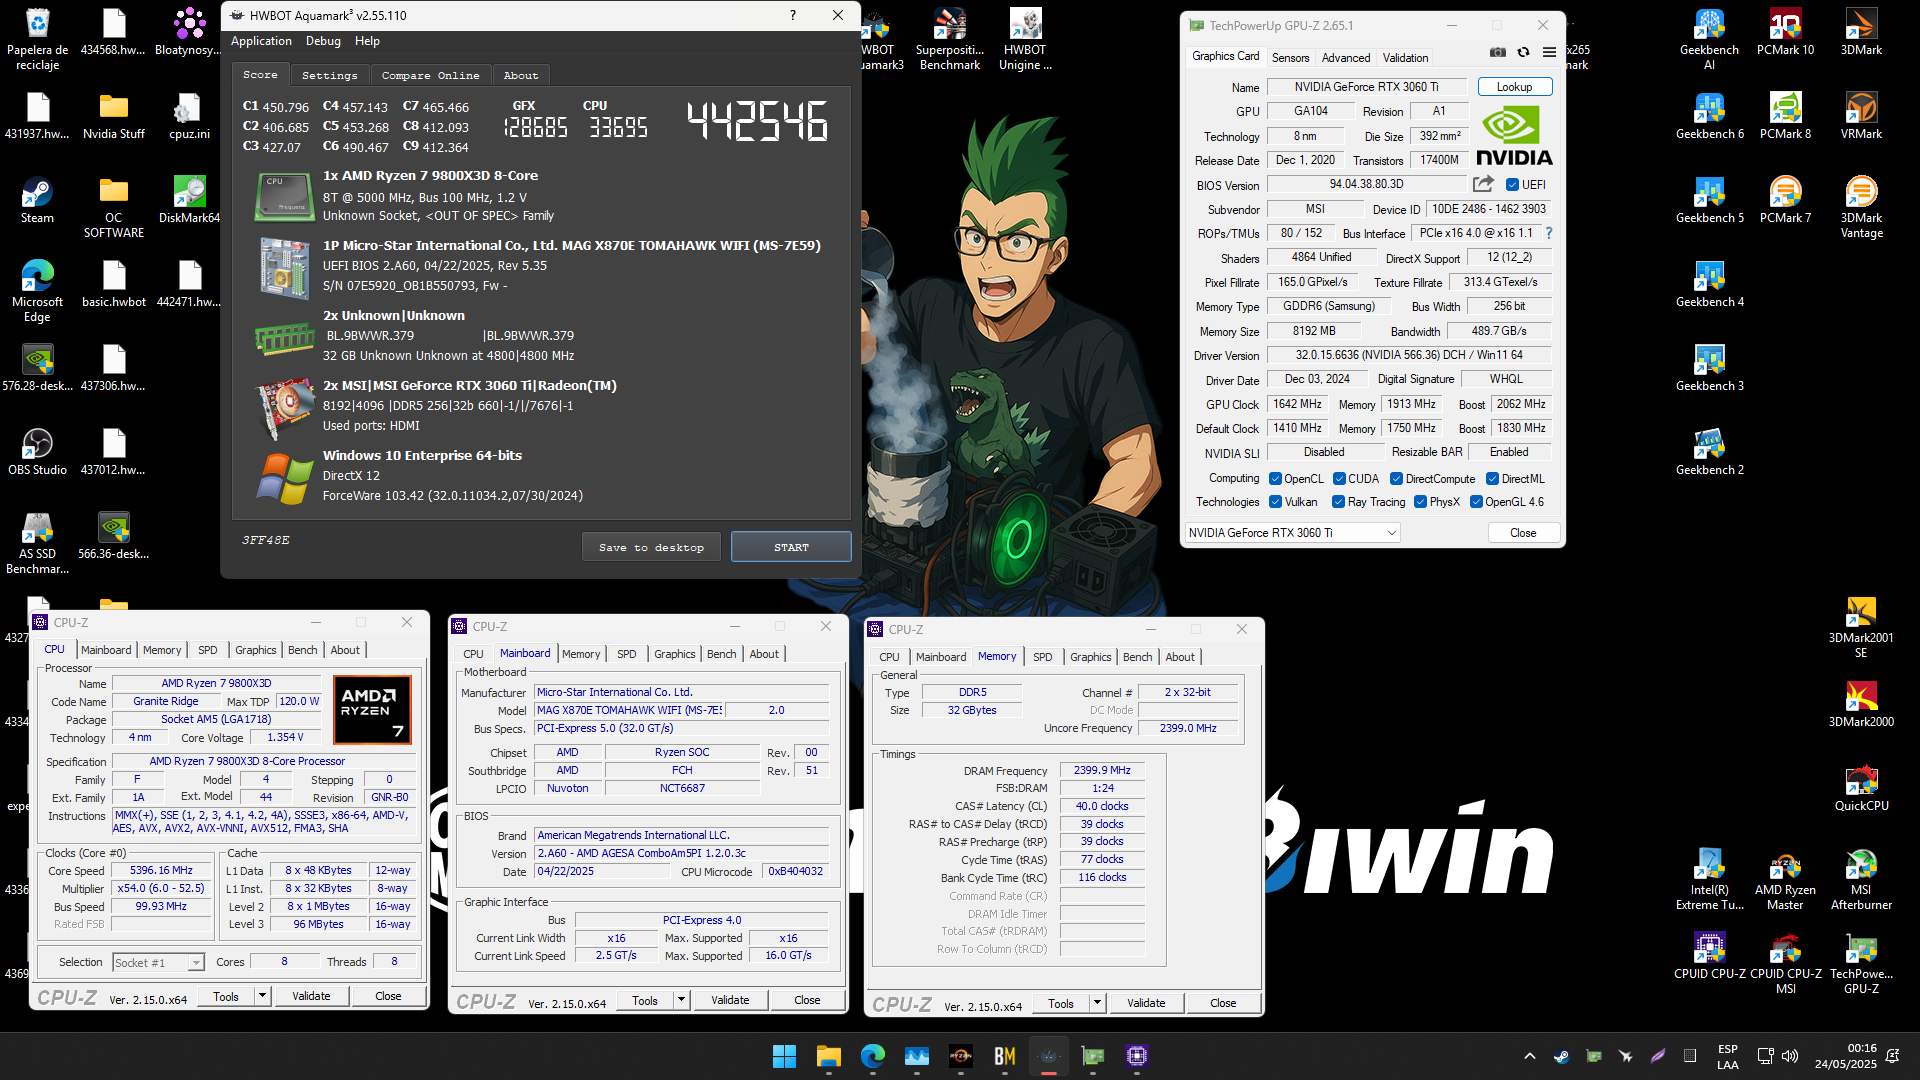Viewport: 1920px width, 1080px height.
Task: Click the Bus Interface question mark icon
Action: click(x=1549, y=233)
